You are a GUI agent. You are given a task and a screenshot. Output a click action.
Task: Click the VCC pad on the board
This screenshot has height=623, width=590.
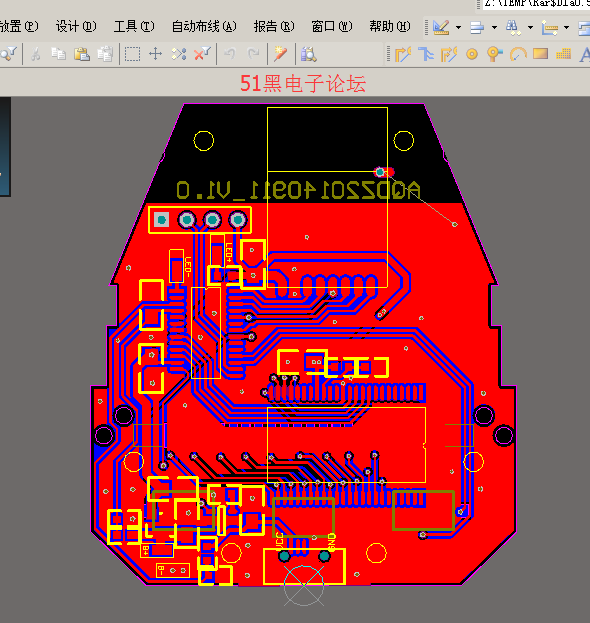pos(284,556)
